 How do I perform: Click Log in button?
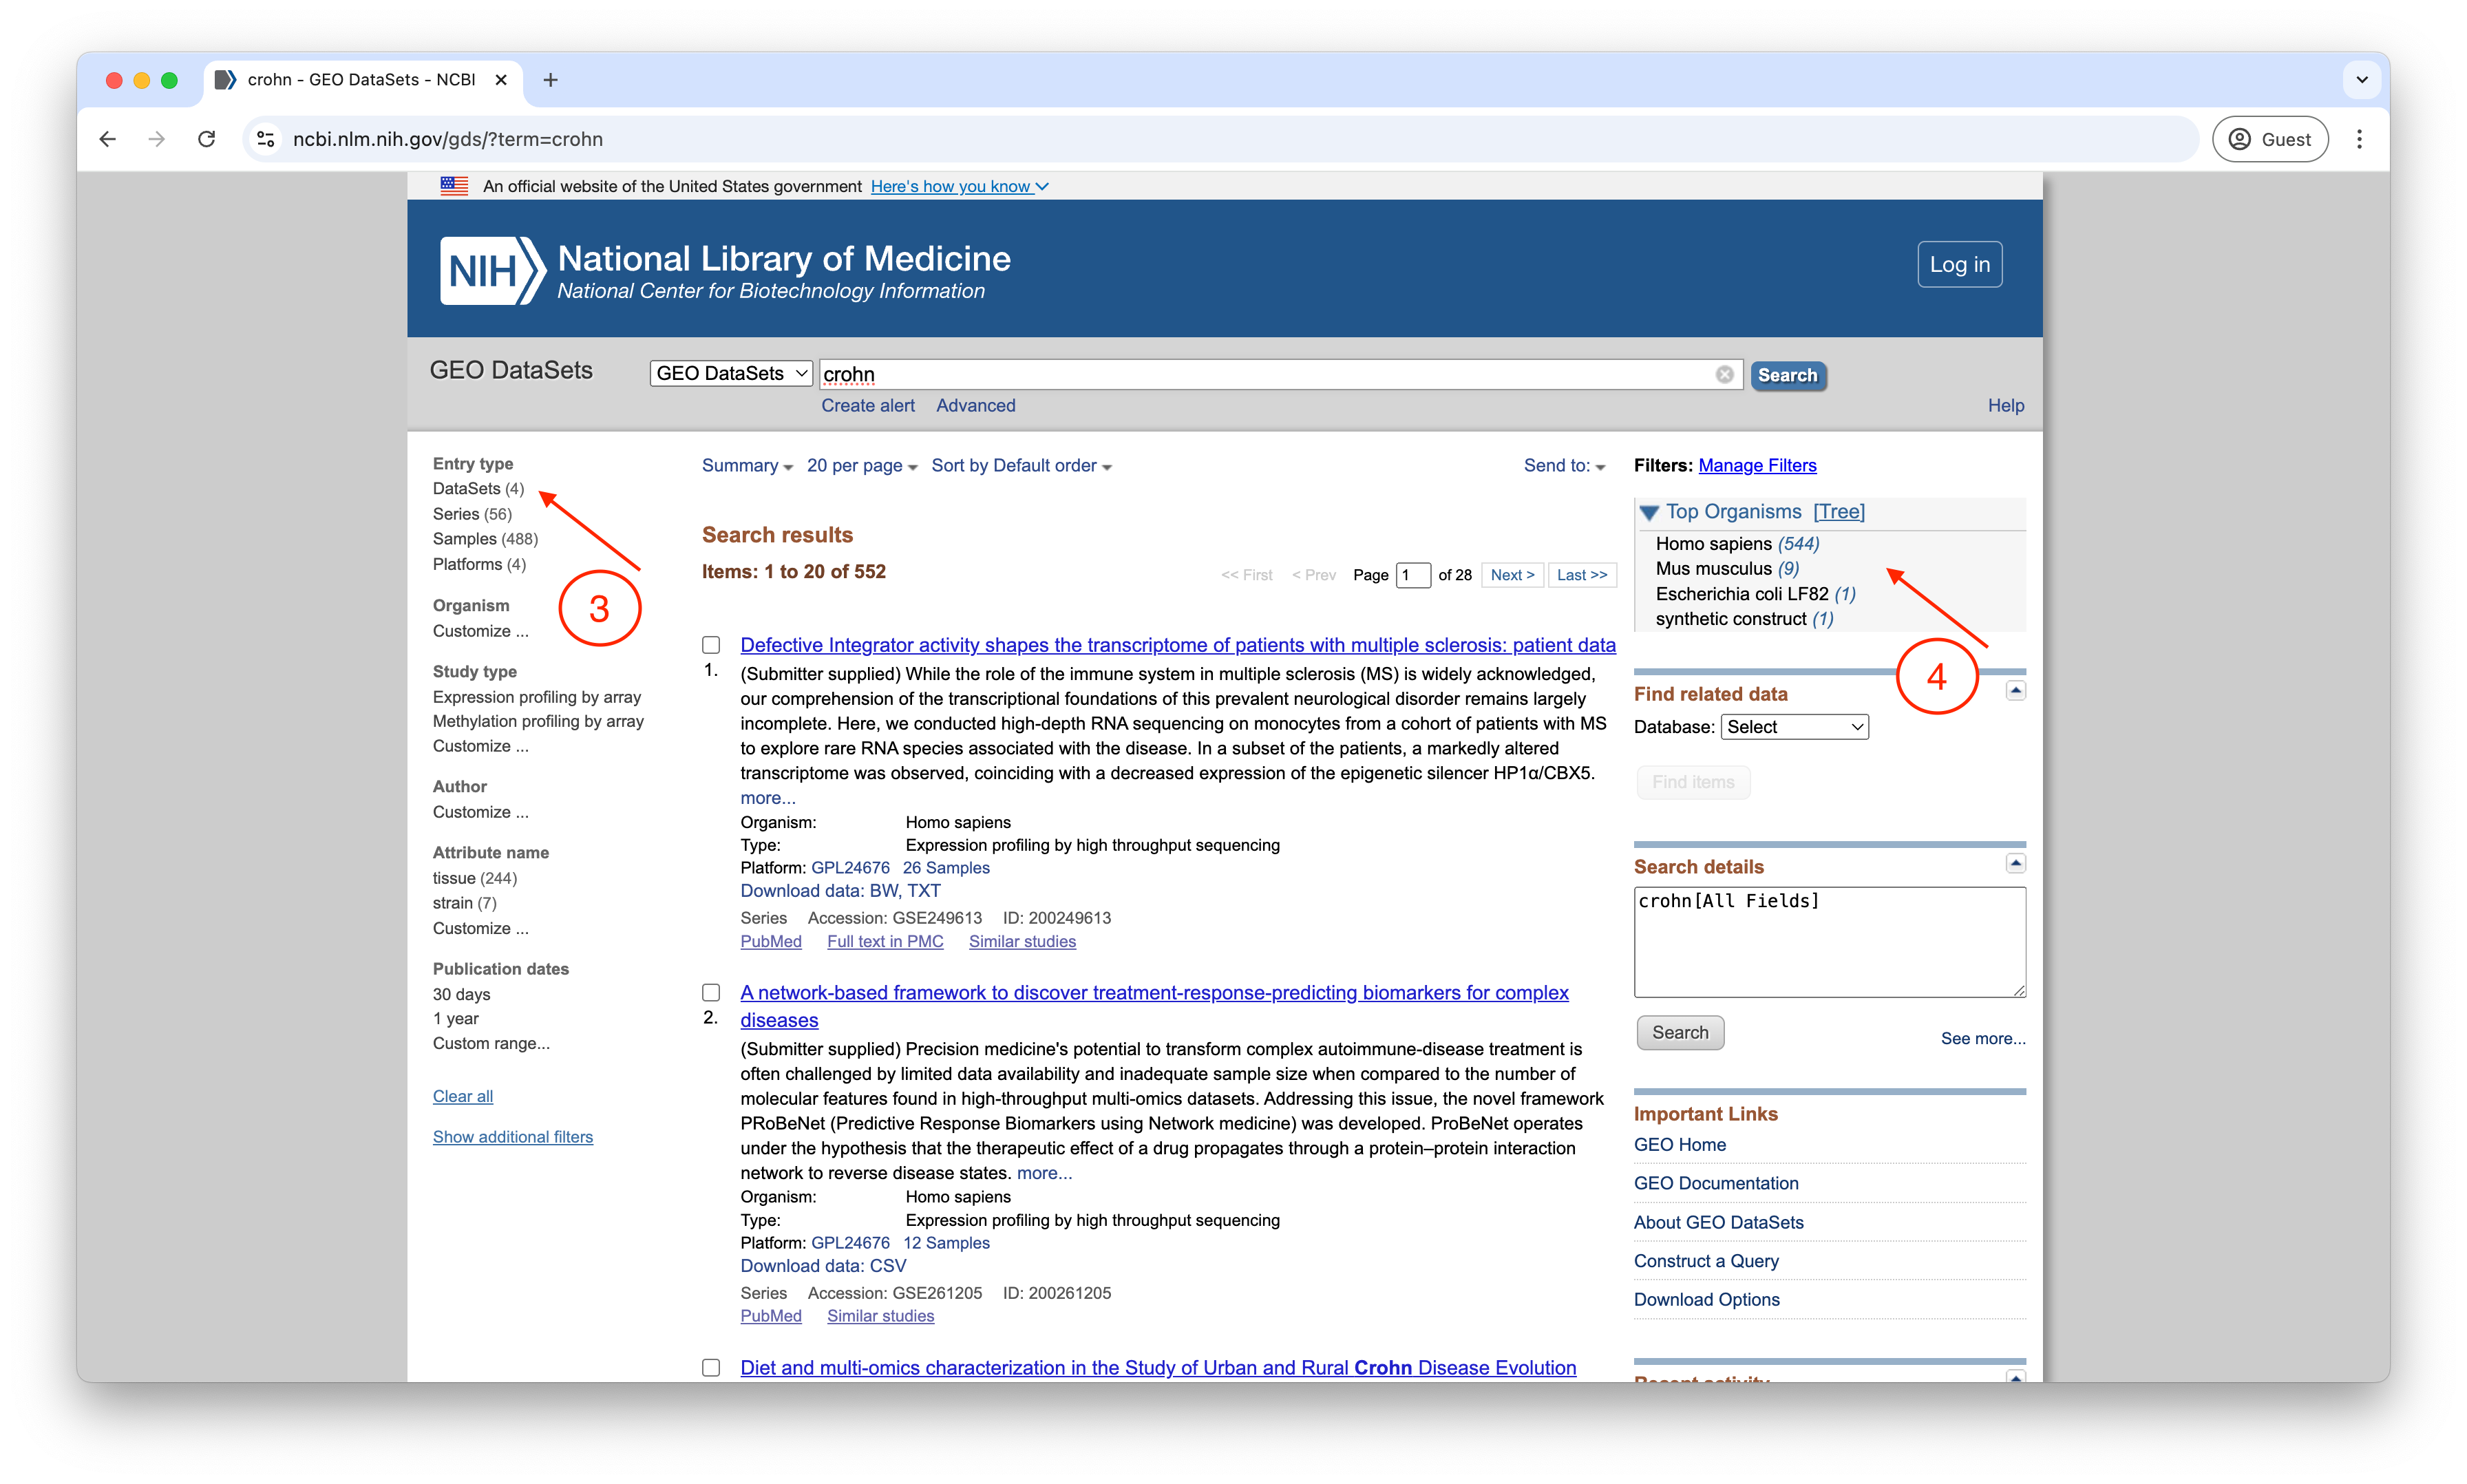pos(1959,264)
